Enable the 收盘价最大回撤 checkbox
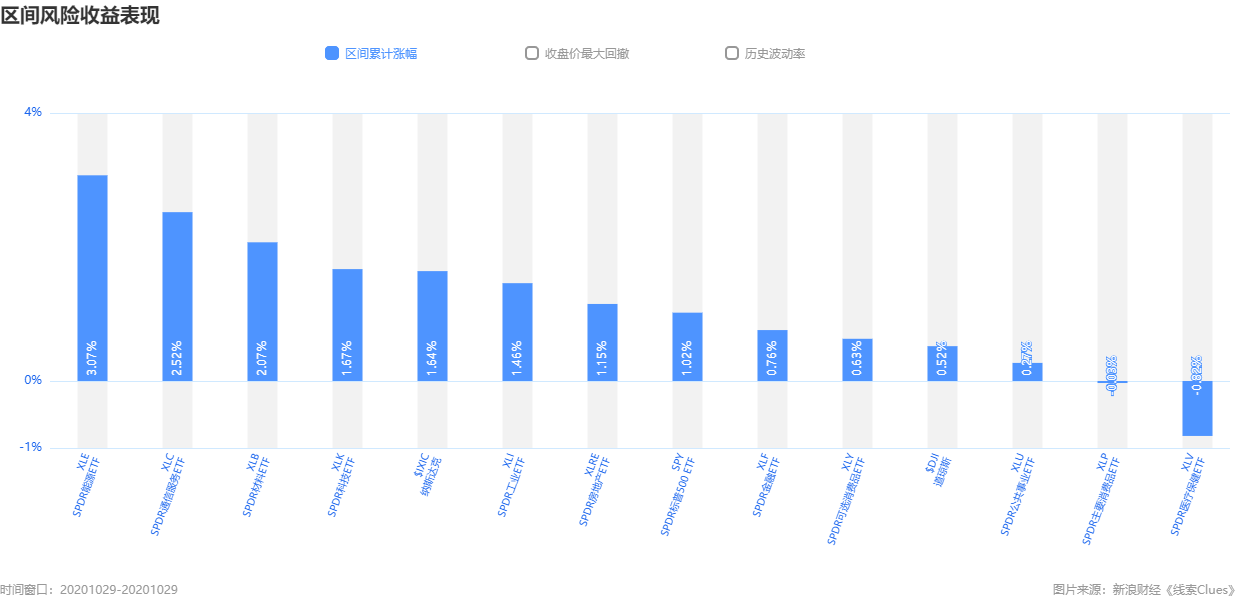 pos(532,53)
